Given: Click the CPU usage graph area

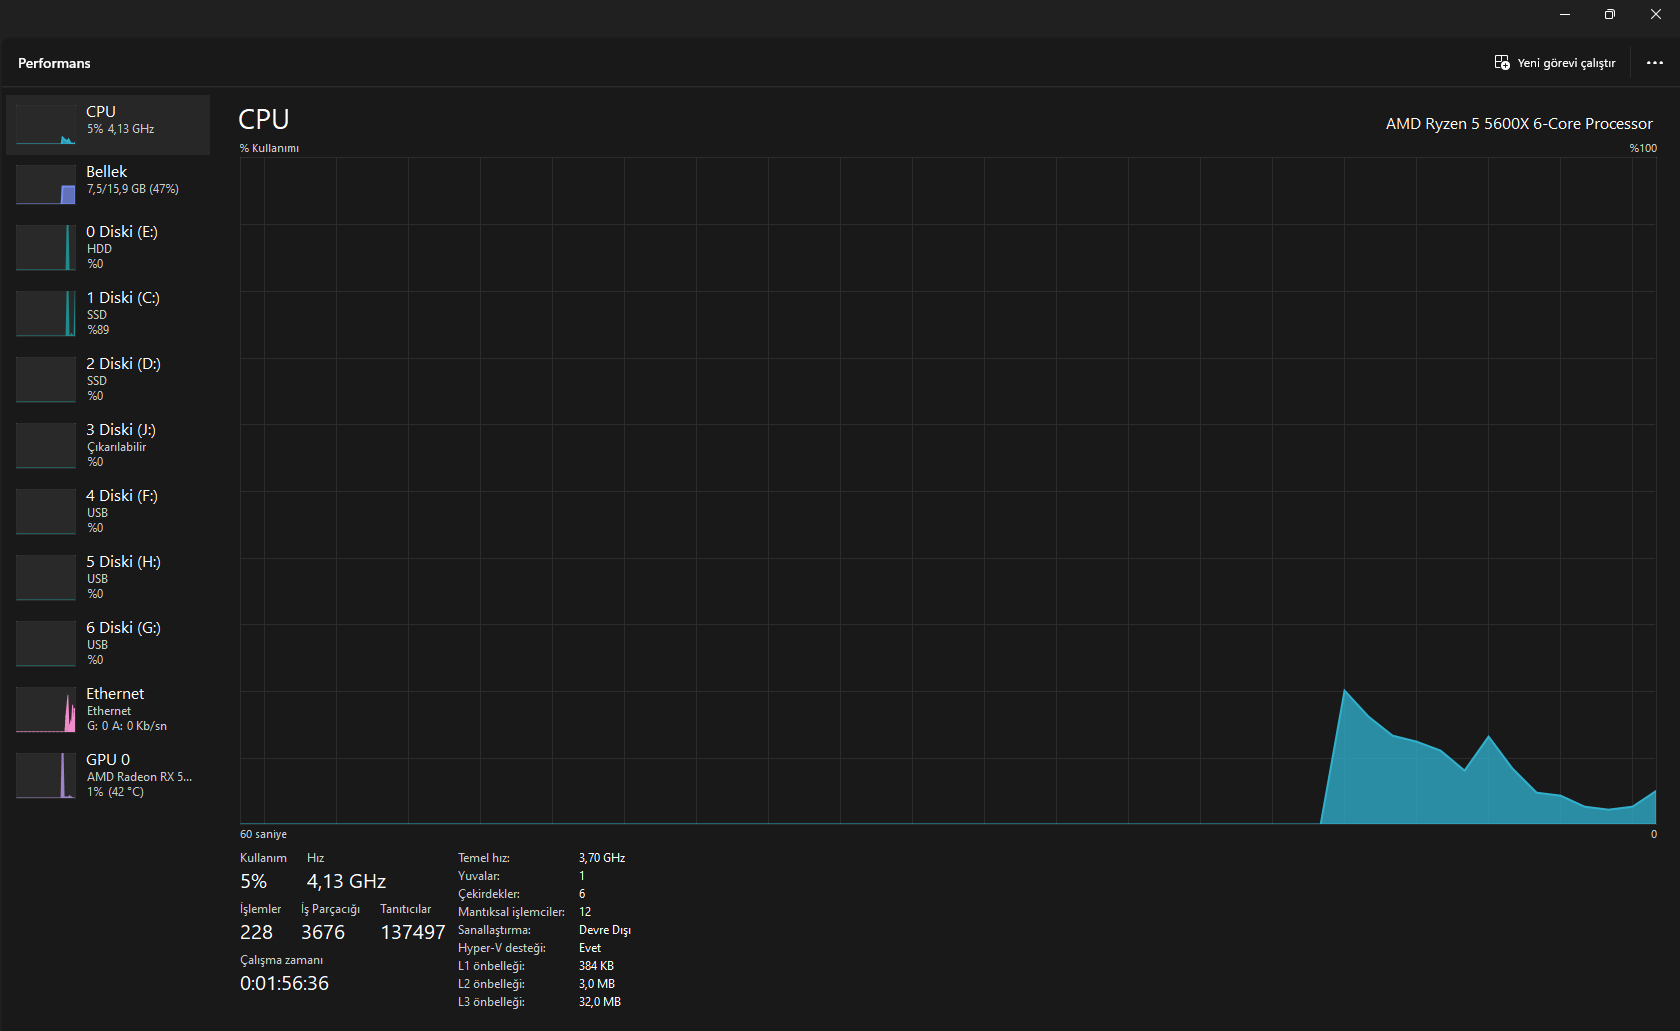Looking at the screenshot, I should pos(948,490).
